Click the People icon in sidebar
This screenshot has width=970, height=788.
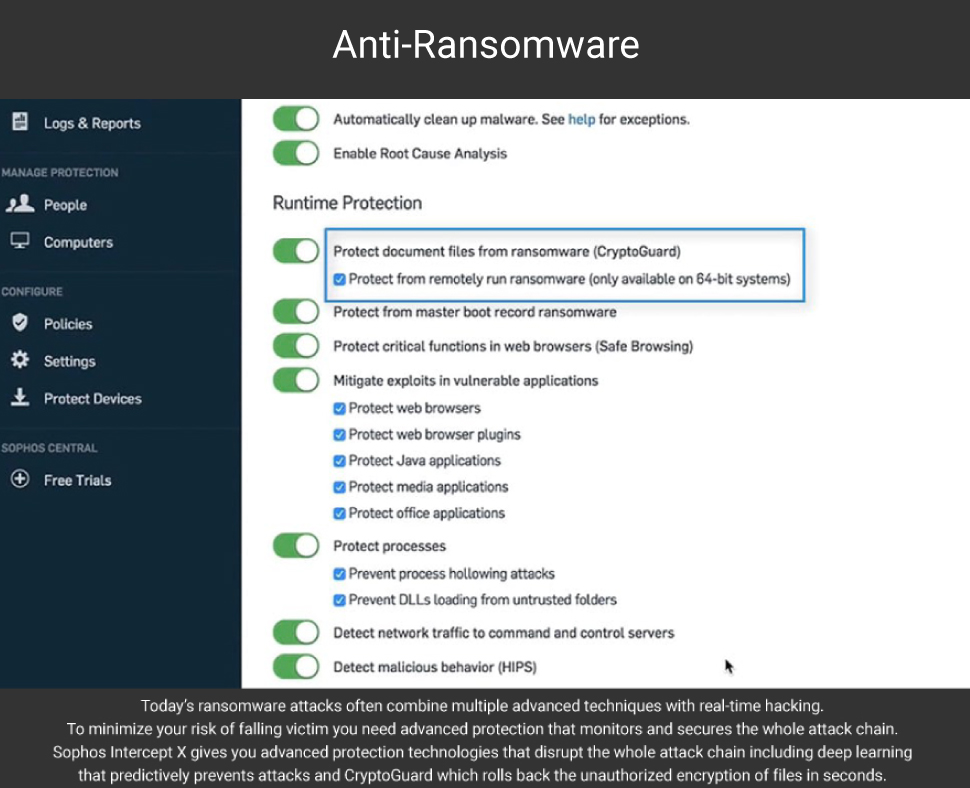click(20, 203)
